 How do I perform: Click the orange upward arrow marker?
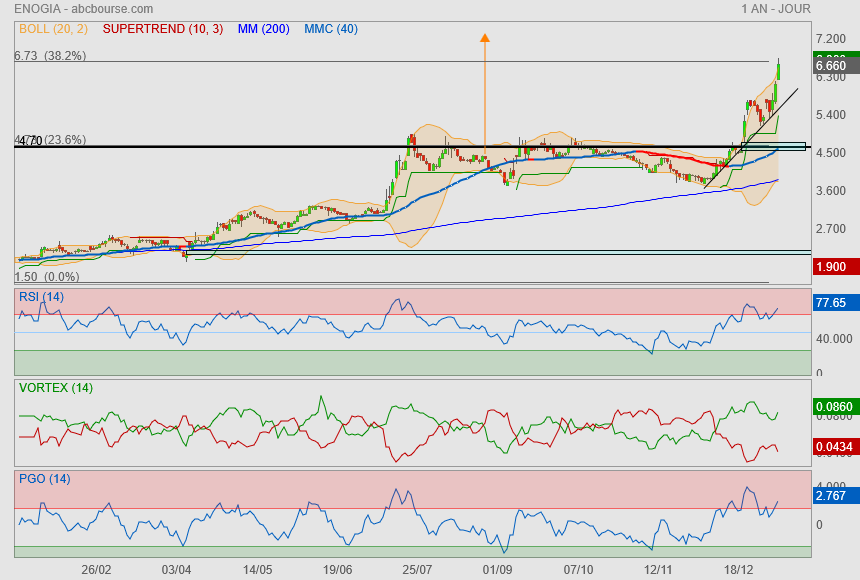point(485,39)
